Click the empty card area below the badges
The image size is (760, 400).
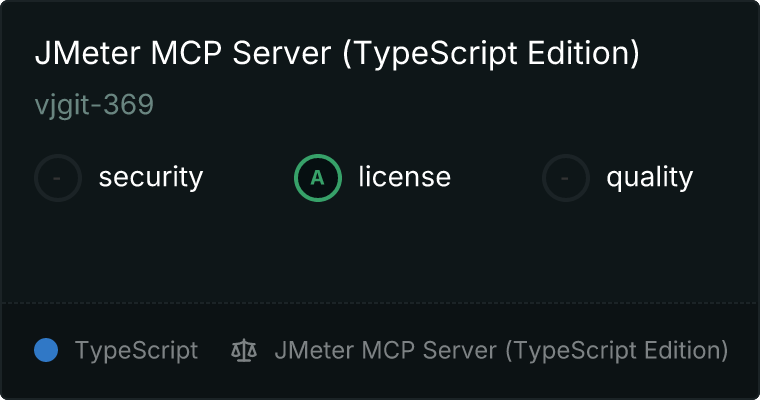[x=380, y=252]
